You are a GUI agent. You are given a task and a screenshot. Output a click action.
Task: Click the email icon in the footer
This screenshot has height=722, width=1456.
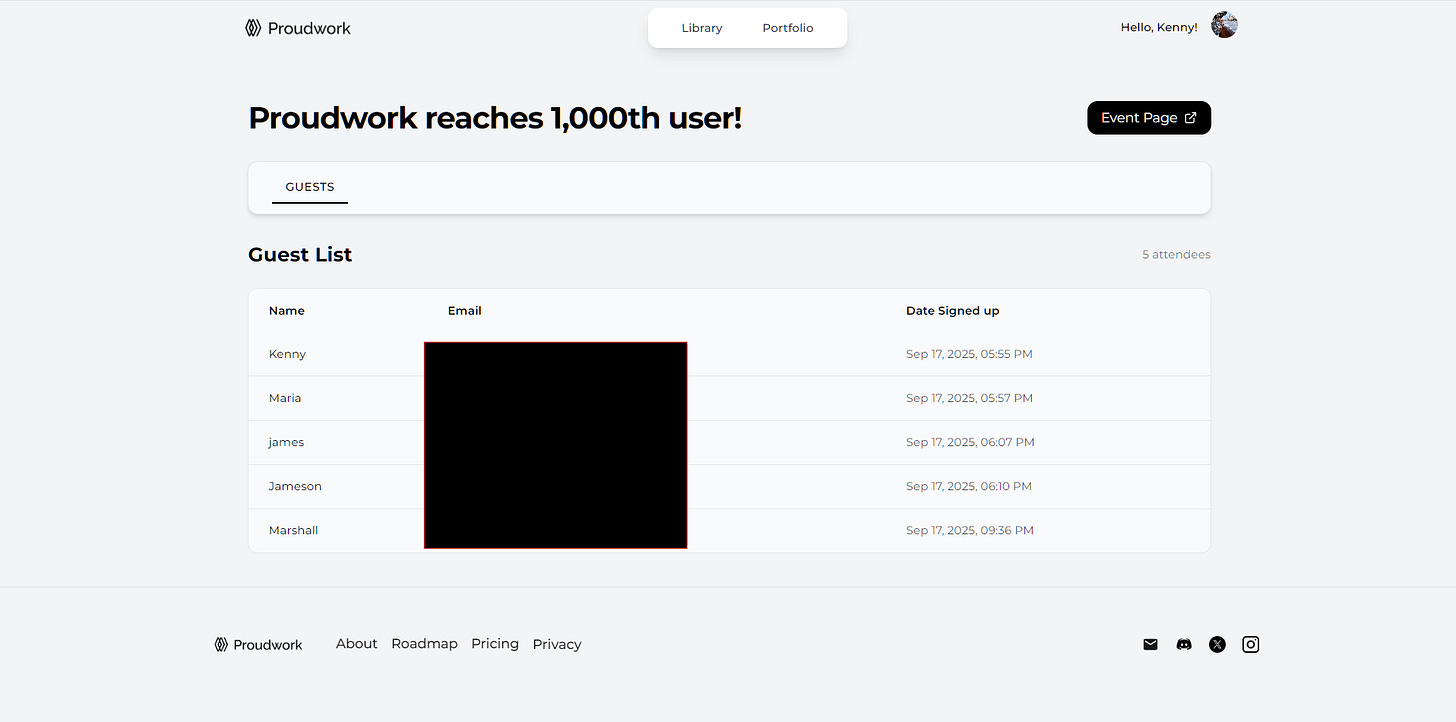coord(1150,644)
